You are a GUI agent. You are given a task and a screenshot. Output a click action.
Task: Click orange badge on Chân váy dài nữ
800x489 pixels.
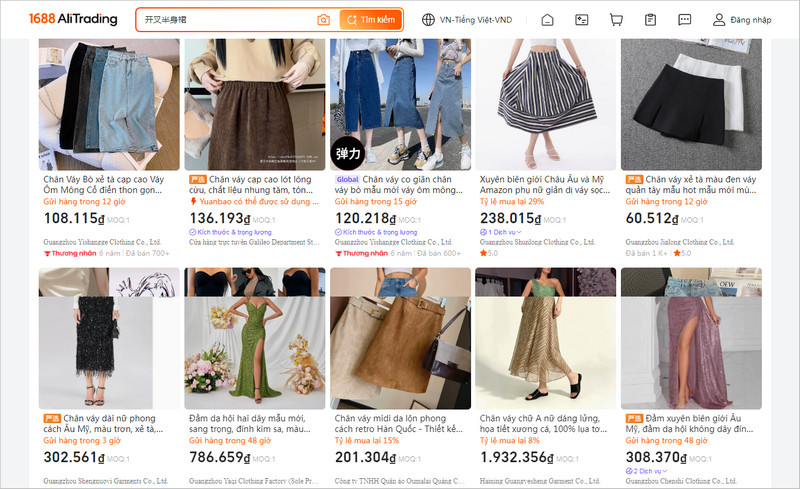coord(52,418)
